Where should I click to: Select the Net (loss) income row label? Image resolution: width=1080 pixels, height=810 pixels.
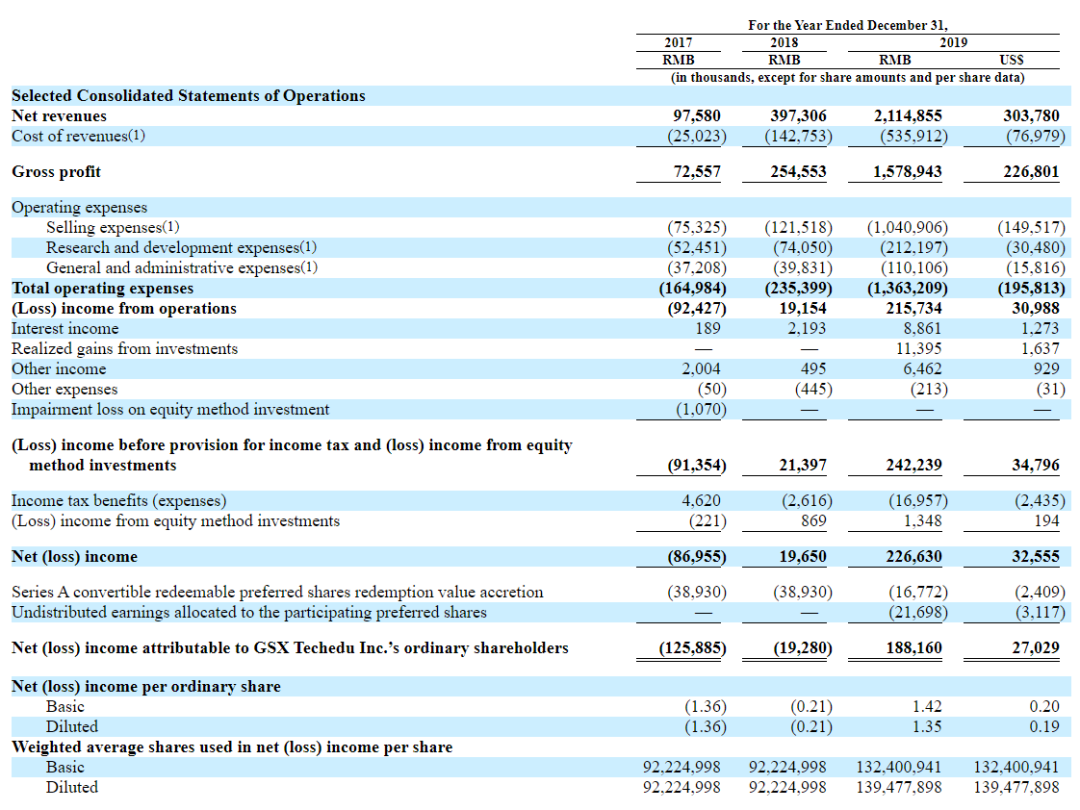click(x=74, y=557)
